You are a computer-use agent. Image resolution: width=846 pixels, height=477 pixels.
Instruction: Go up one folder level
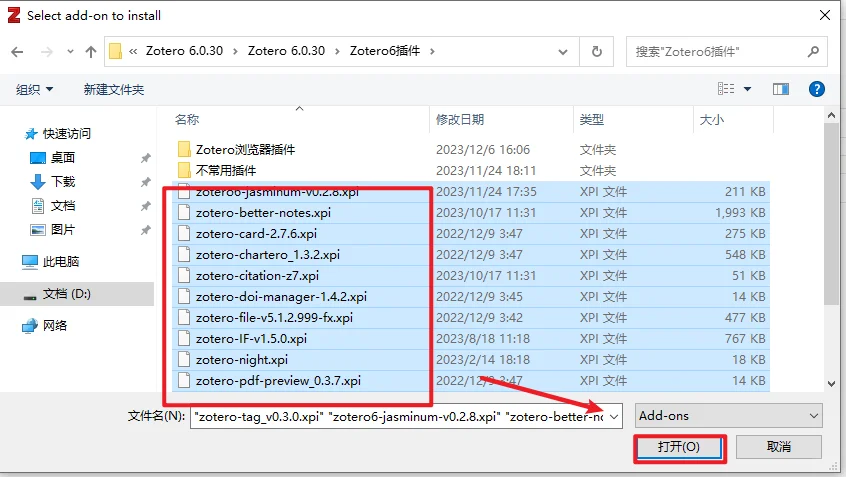[x=91, y=52]
